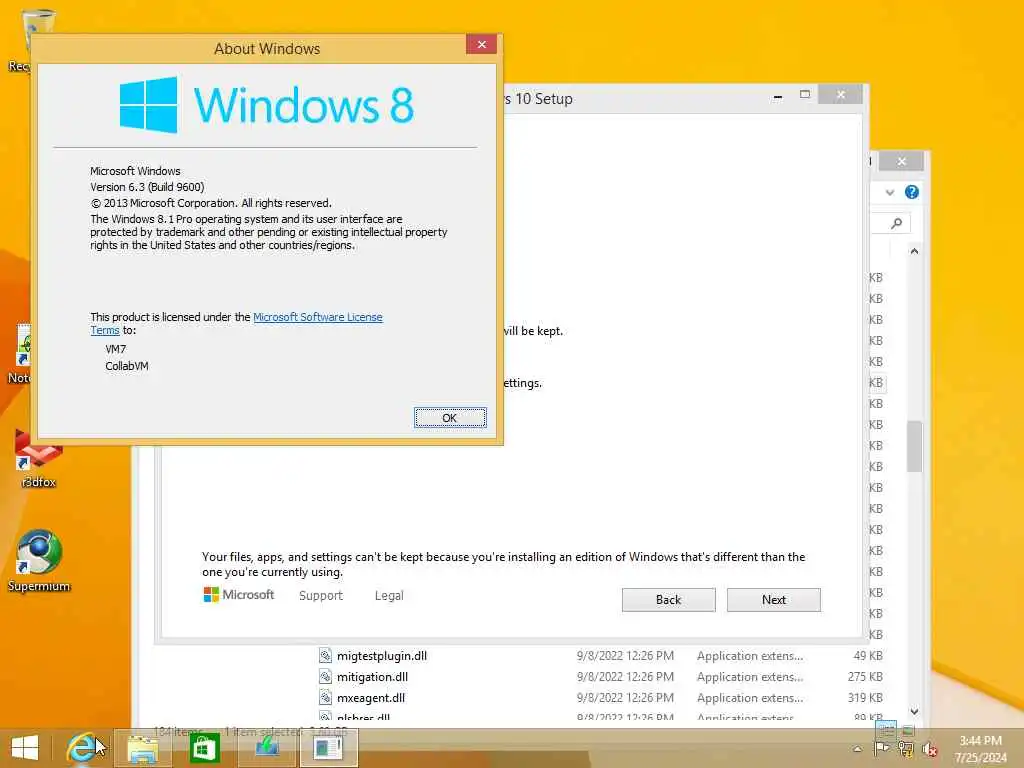The height and width of the screenshot is (768, 1024).
Task: Switch Explorer to details view button
Action: [887, 729]
